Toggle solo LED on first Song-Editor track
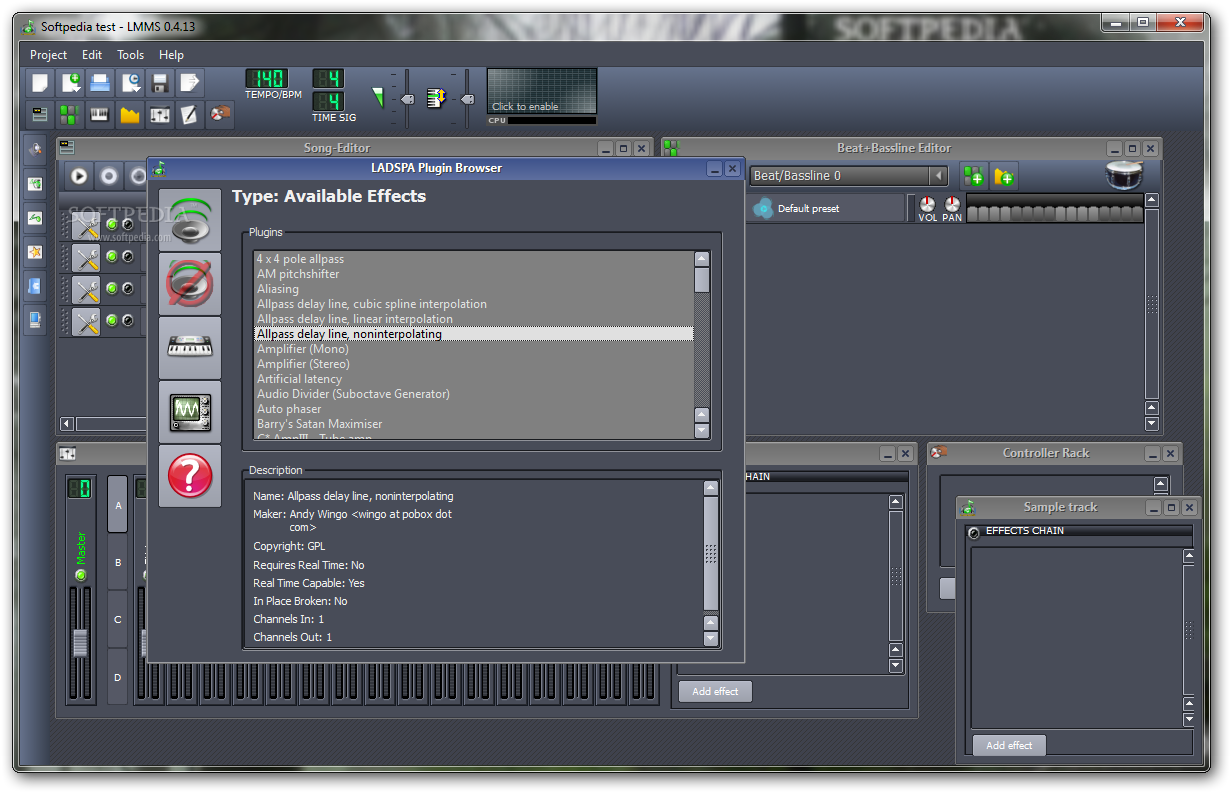The height and width of the screenshot is (793, 1231). tap(127, 224)
